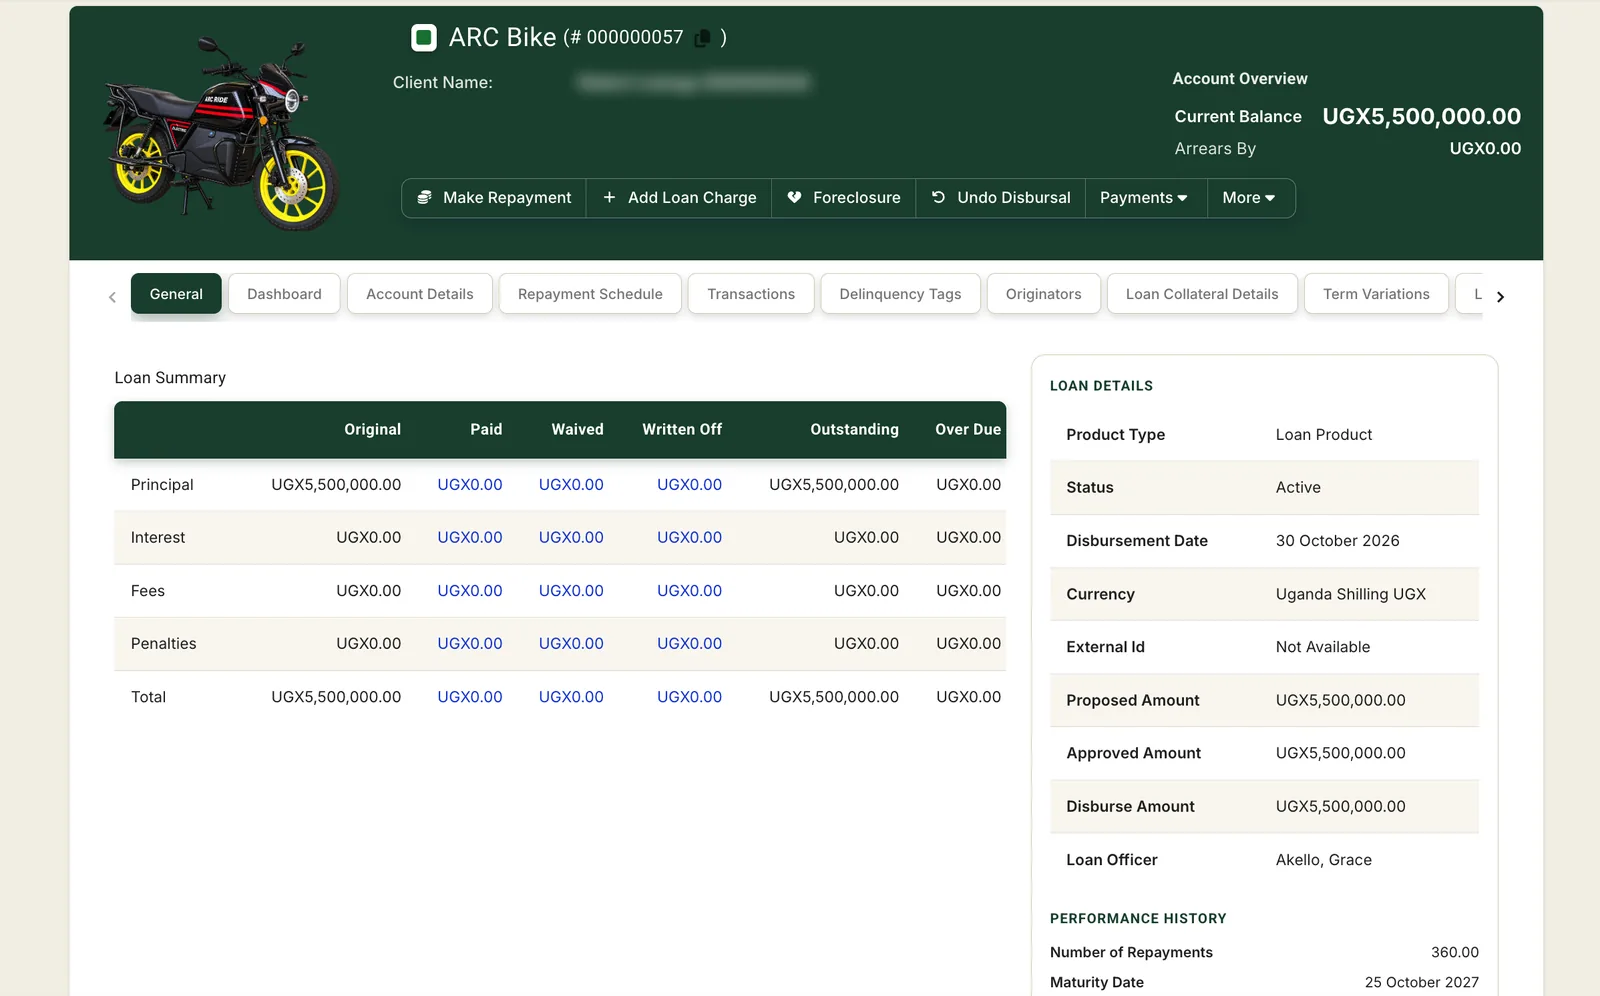The image size is (1600, 996).
Task: Select the General tab
Action: [x=176, y=294]
